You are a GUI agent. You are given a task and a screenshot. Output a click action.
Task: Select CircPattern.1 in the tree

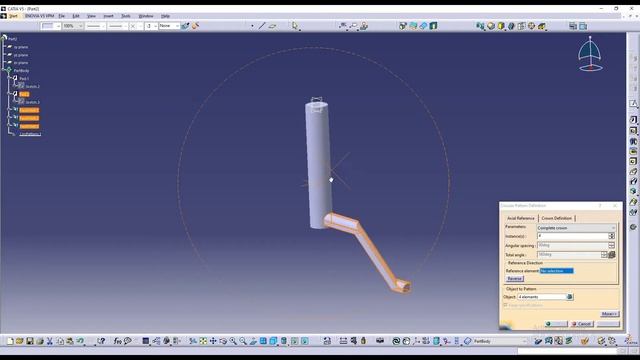tap(30, 133)
